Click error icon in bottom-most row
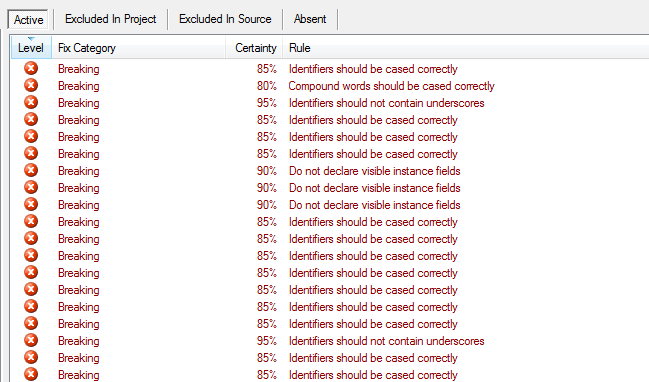Viewport: 649px width, 382px height. 31,374
